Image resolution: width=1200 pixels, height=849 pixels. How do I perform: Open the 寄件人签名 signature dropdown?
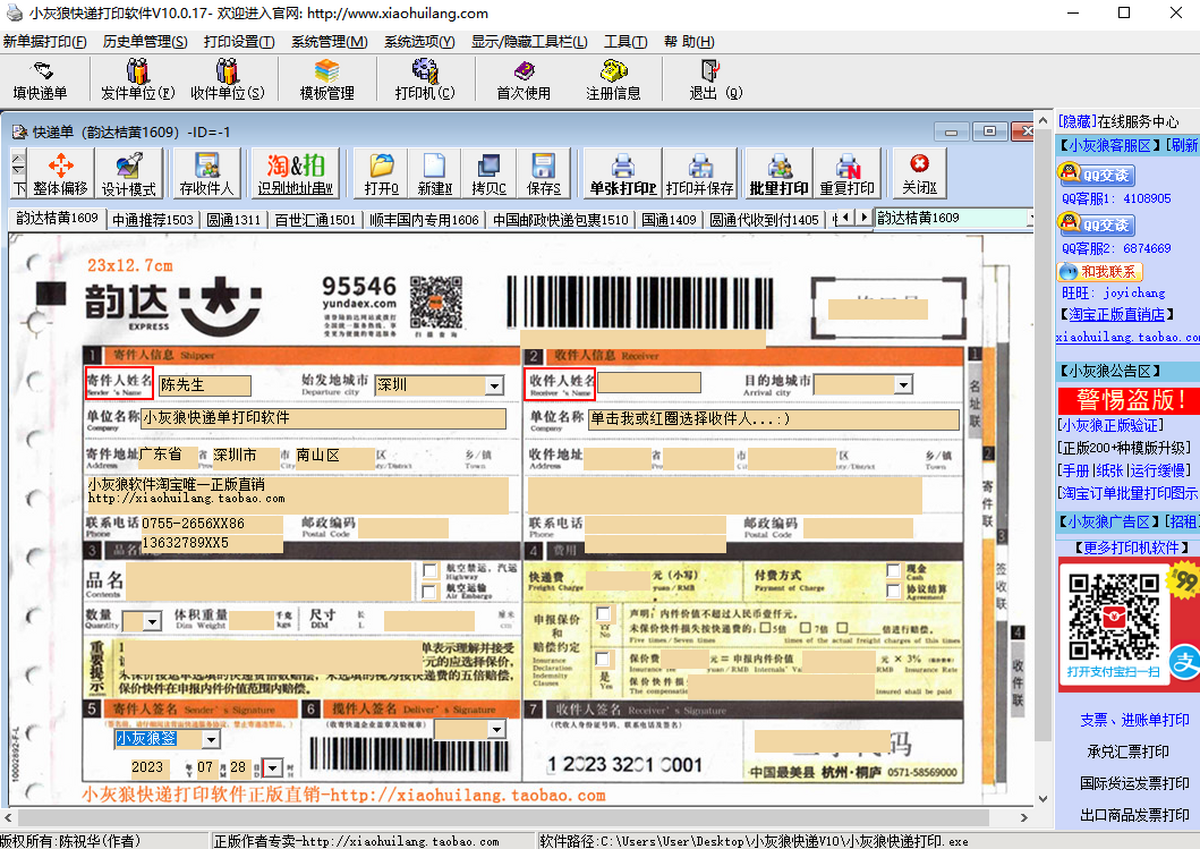(x=210, y=740)
